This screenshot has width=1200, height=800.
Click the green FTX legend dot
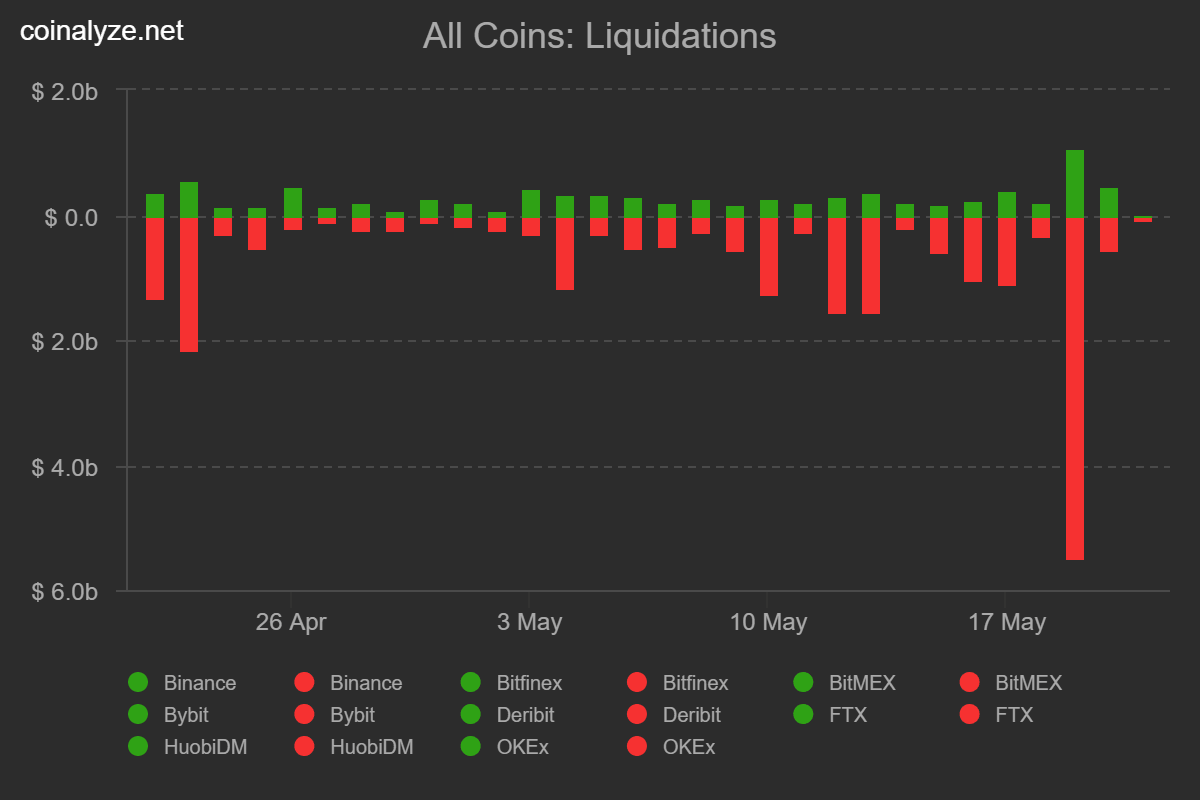coord(803,715)
